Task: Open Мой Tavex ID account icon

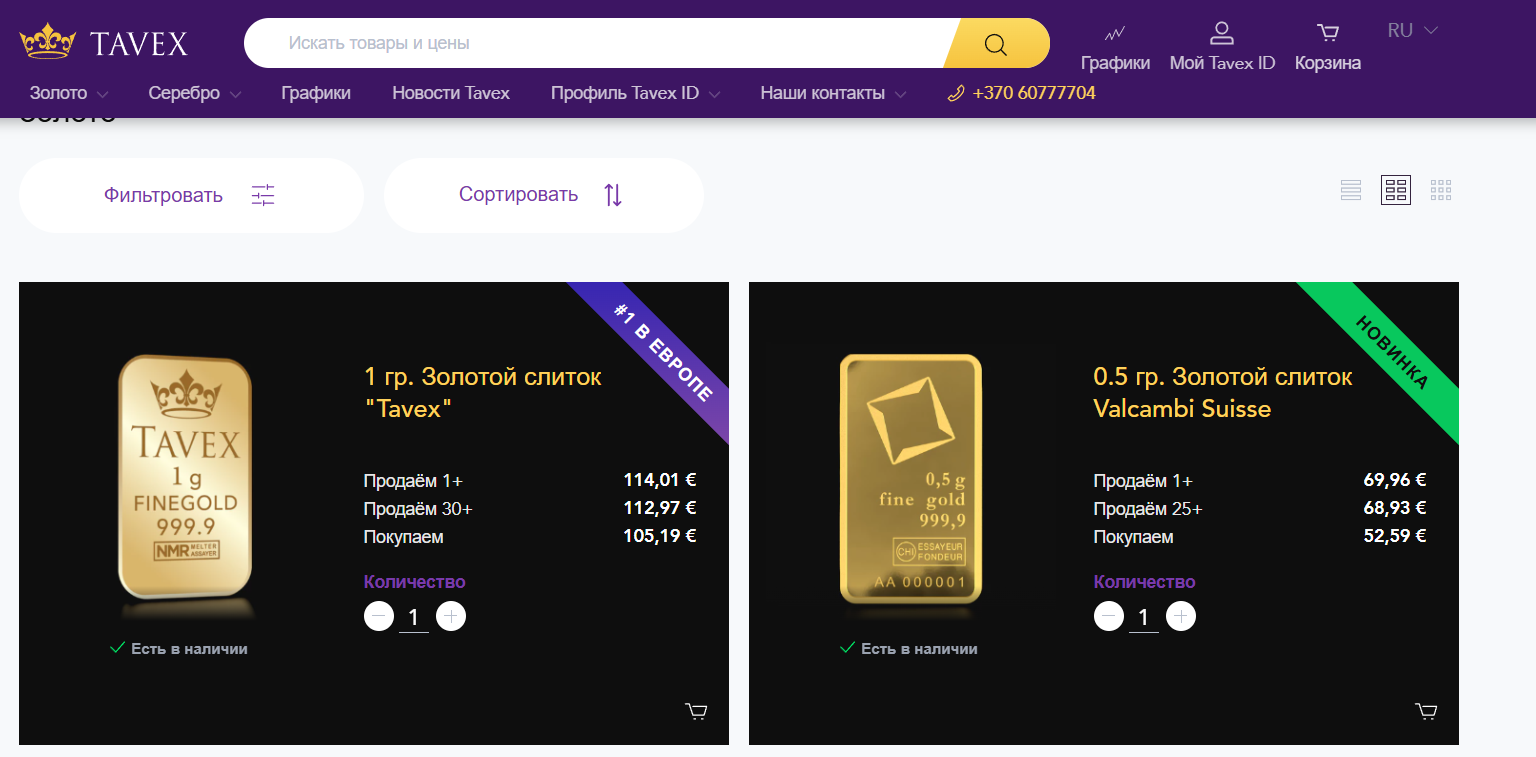Action: pyautogui.click(x=1222, y=33)
